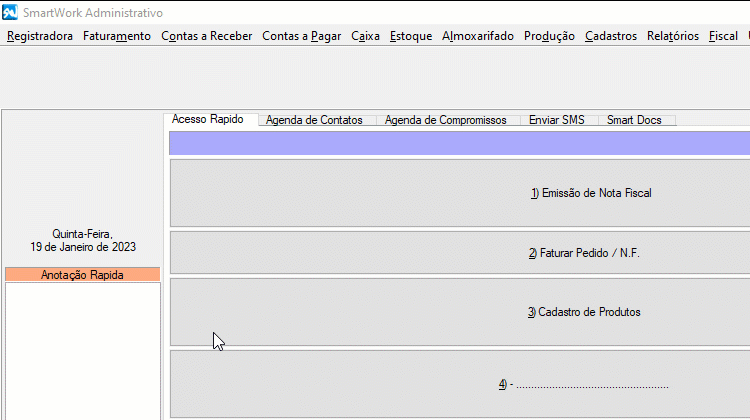Open the Produção menu
Image resolution: width=750 pixels, height=420 pixels.
tap(549, 36)
